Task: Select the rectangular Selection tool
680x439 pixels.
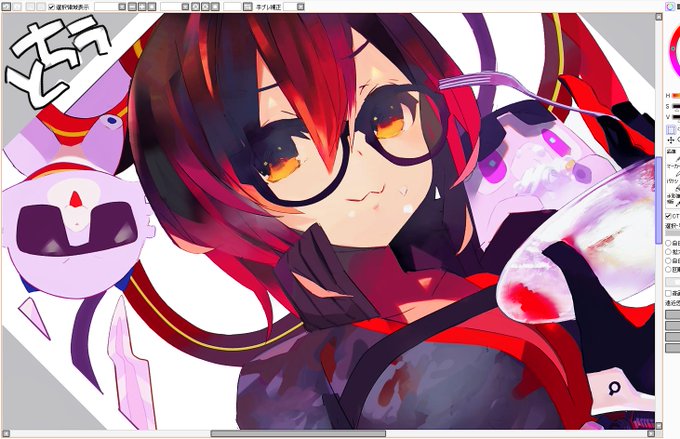Action: click(x=671, y=129)
